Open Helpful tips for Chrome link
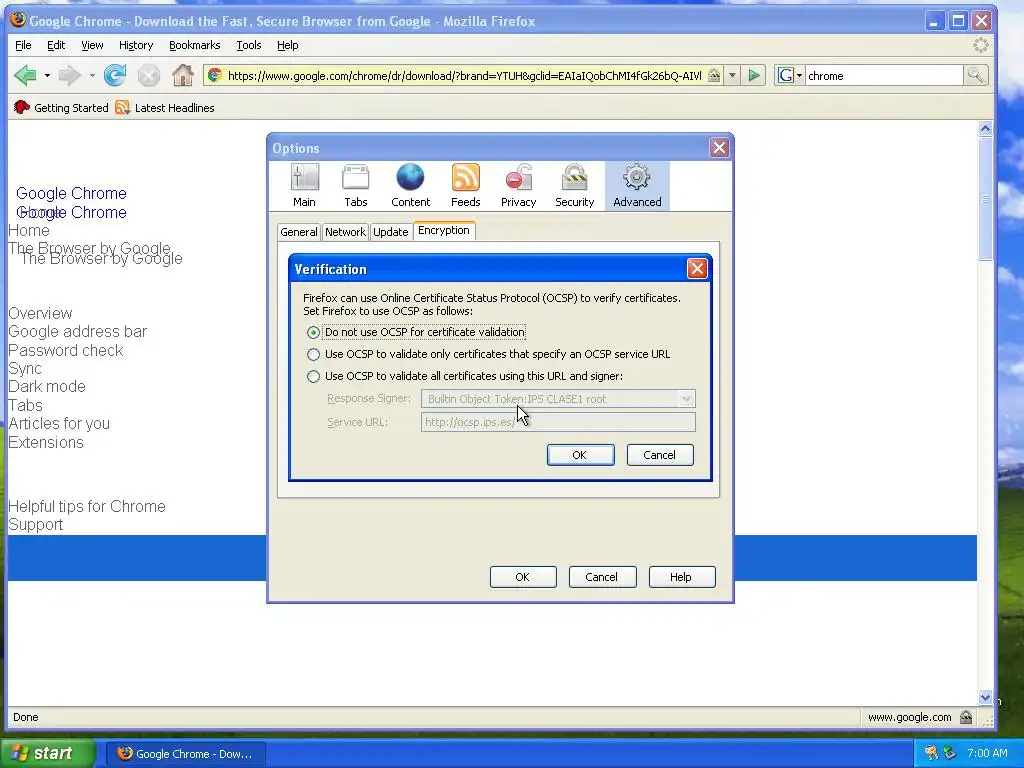 coord(87,507)
